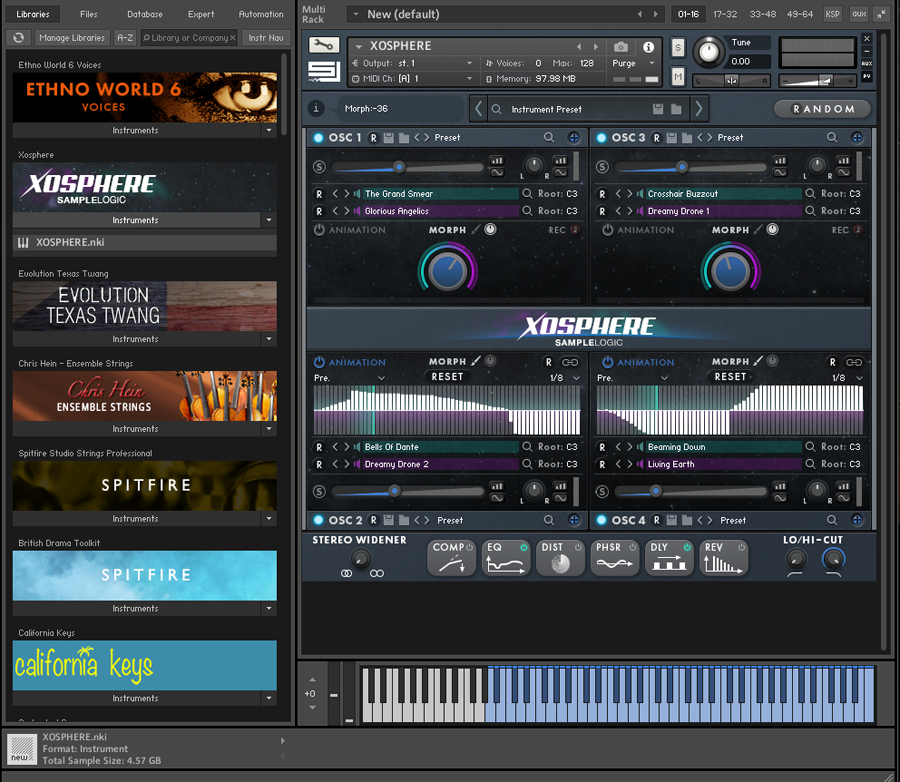The image size is (900, 782).
Task: Open the instrument info icon next to the camera
Action: pos(648,47)
